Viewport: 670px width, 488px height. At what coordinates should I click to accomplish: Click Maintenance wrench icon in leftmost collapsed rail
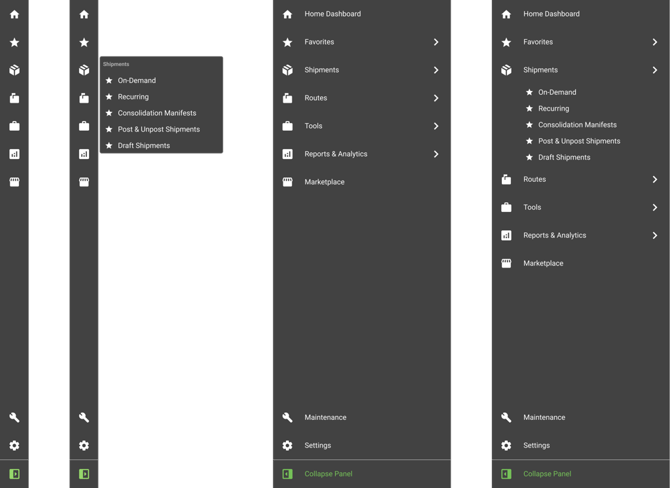click(14, 417)
